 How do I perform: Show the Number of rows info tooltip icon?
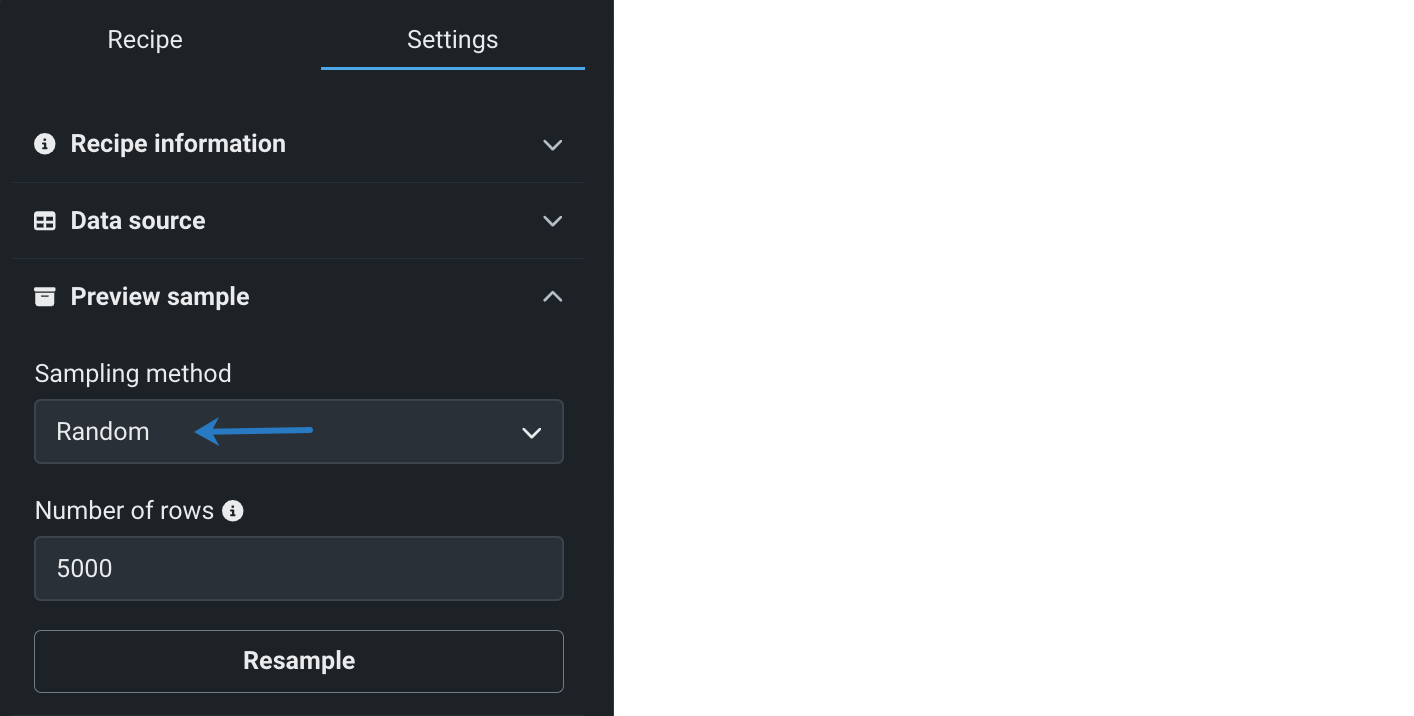pos(233,511)
